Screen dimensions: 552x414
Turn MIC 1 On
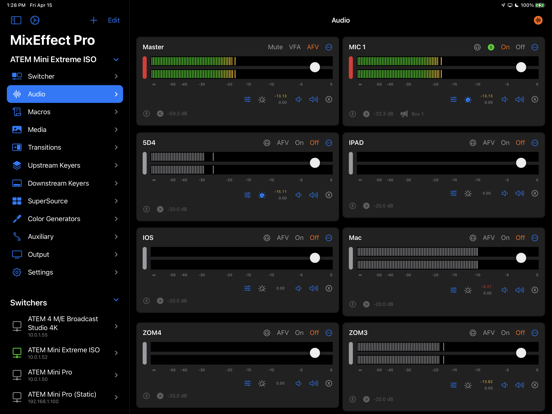click(x=505, y=47)
